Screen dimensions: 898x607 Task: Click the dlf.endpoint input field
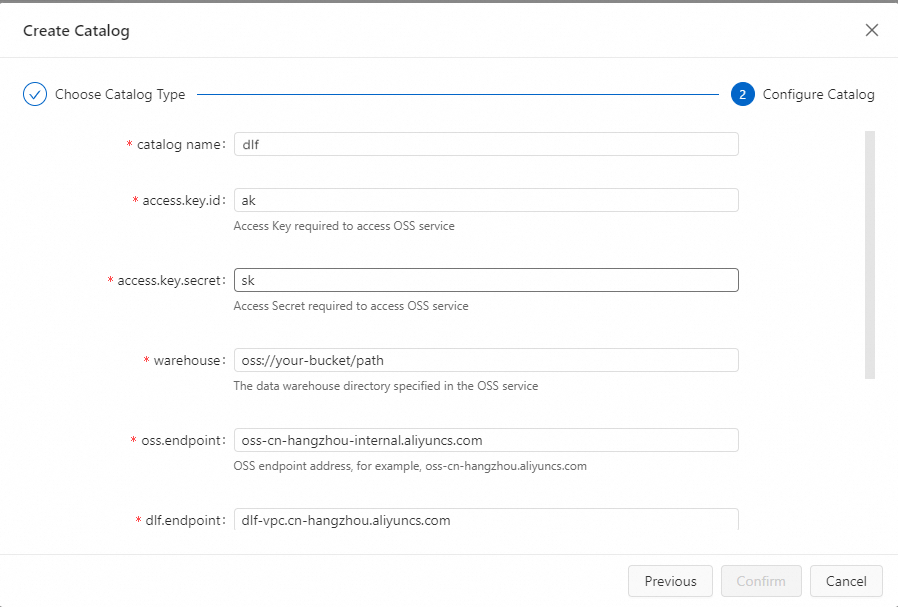click(x=485, y=520)
